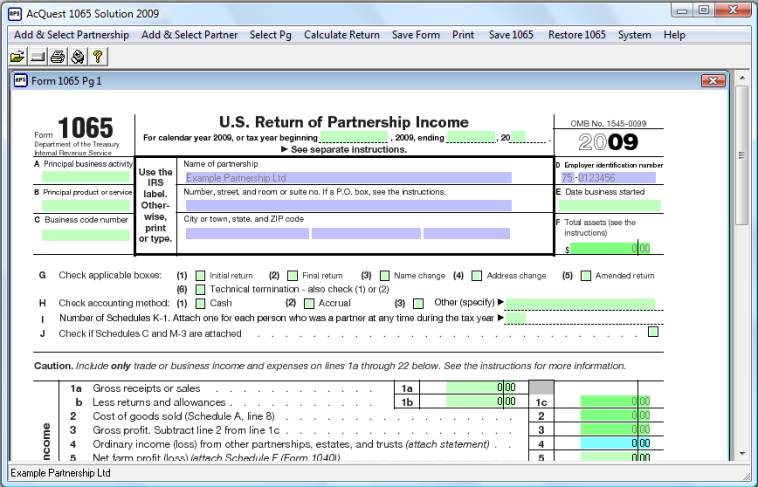Click the vertical scrollbar down arrow
This screenshot has height=487, width=758.
[742, 454]
